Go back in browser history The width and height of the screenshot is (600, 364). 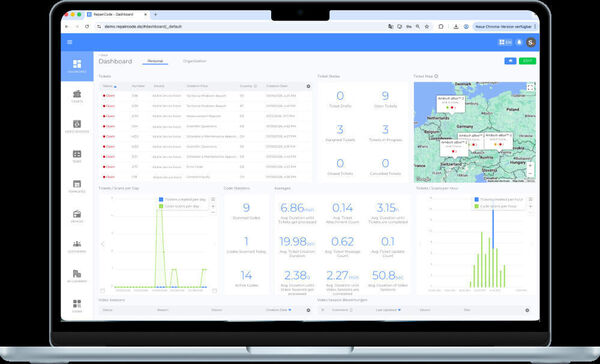(67, 26)
